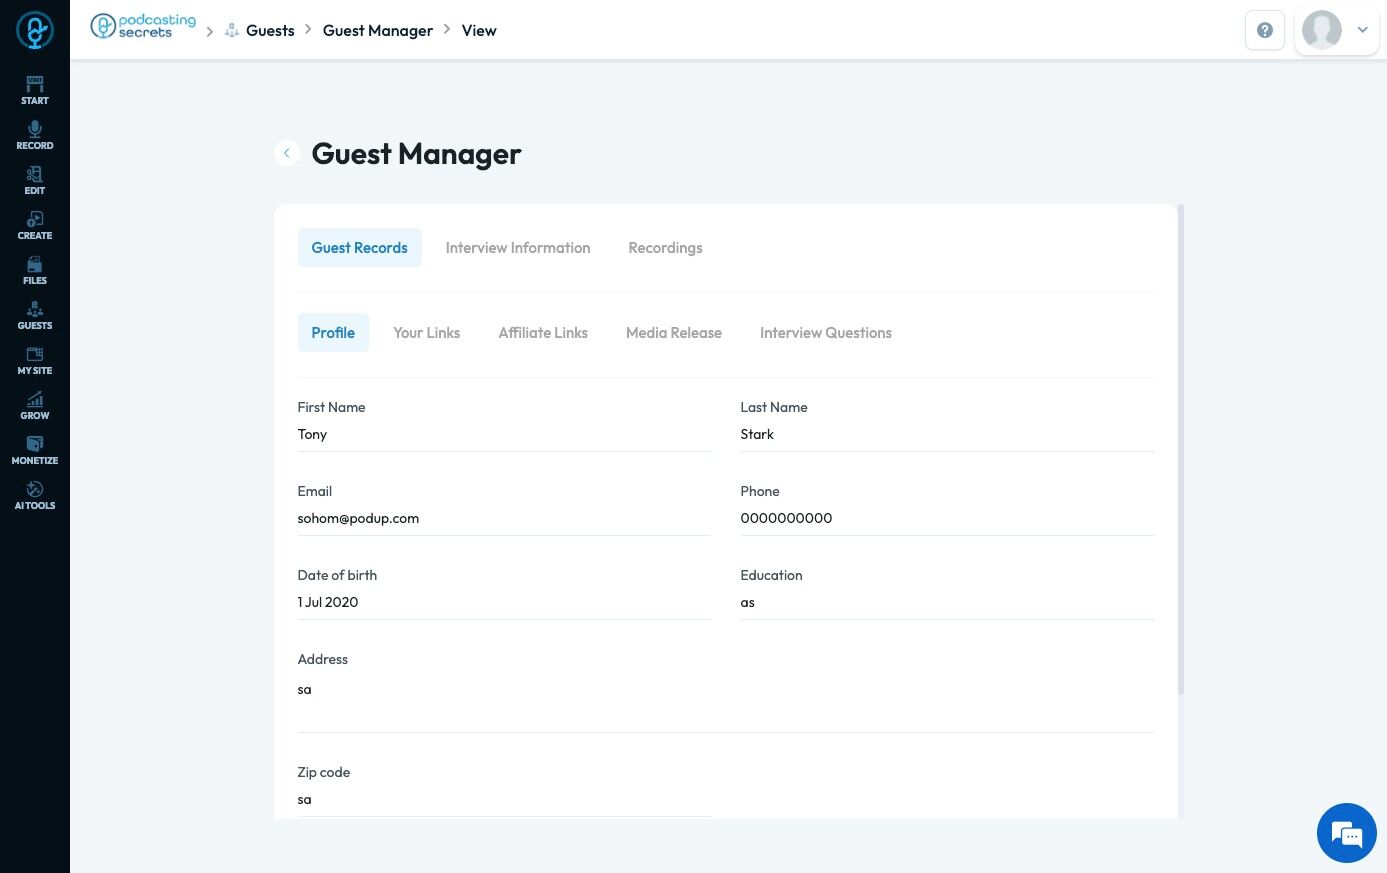The image size is (1387, 873).
Task: Open the Grow analytics section
Action: click(35, 405)
